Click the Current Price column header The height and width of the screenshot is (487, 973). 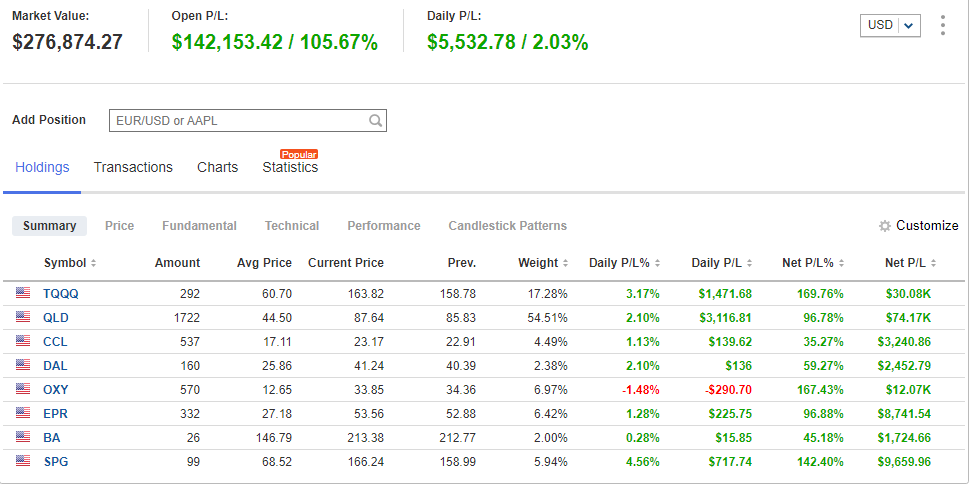pyautogui.click(x=346, y=263)
